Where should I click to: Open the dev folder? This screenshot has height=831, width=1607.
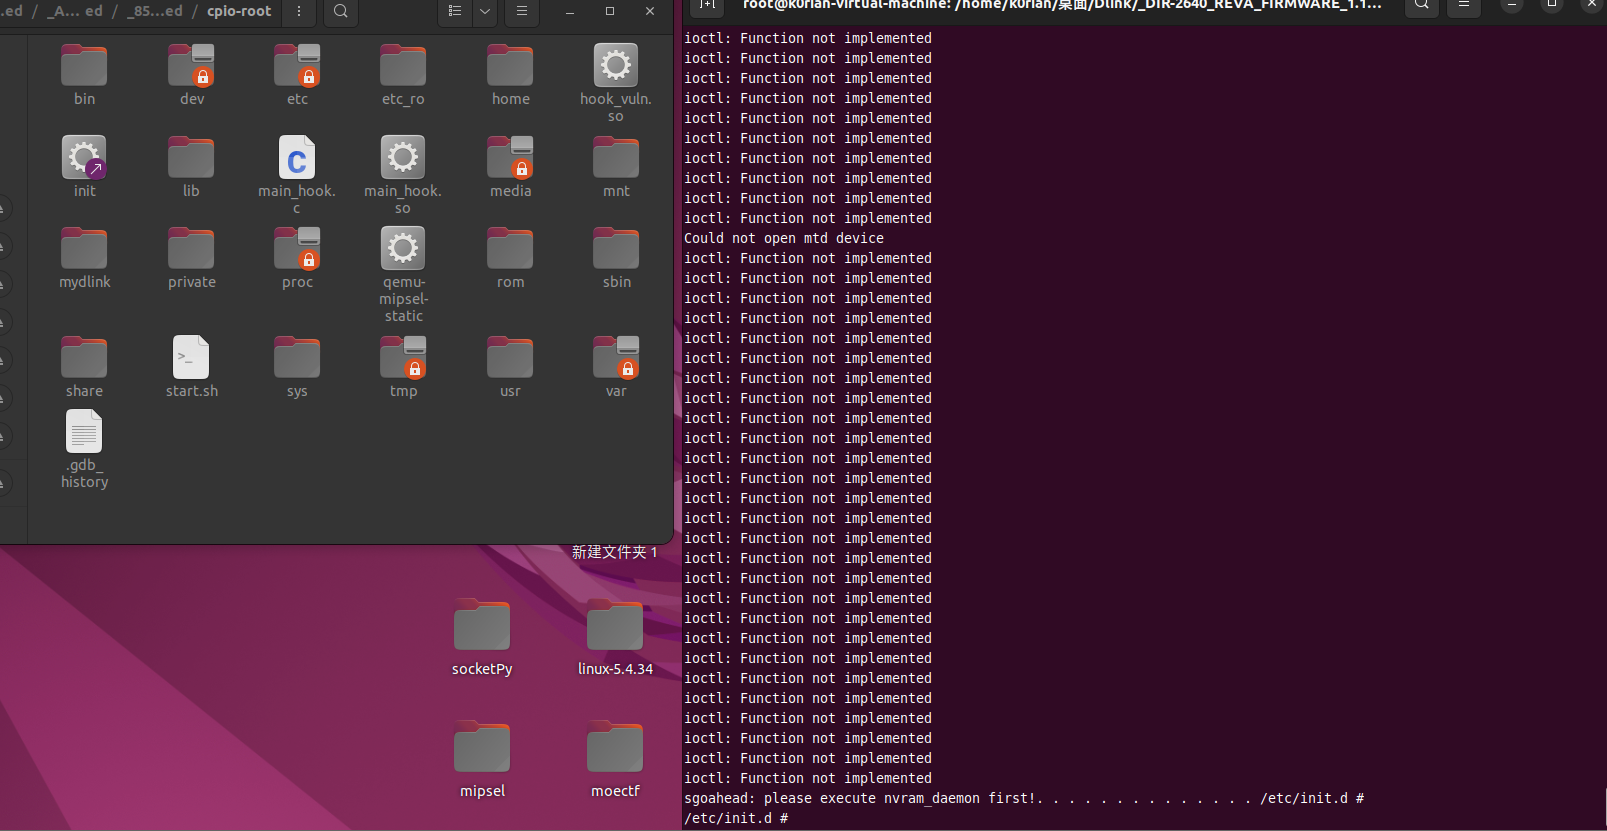point(191,74)
